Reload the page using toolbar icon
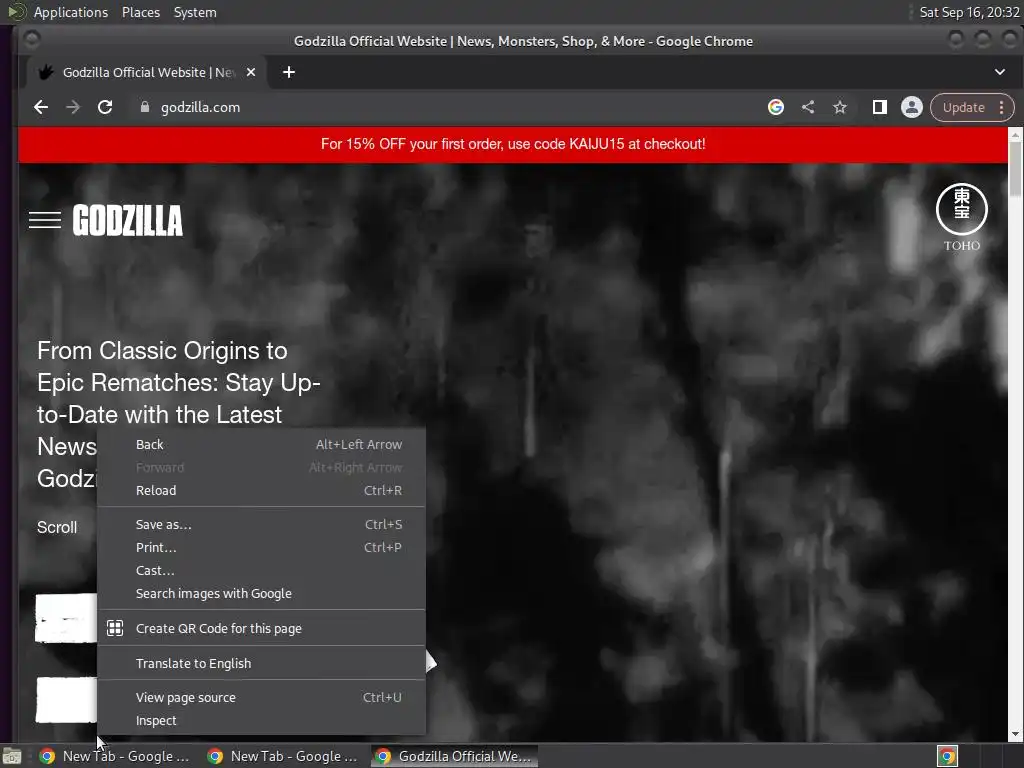 point(104,107)
